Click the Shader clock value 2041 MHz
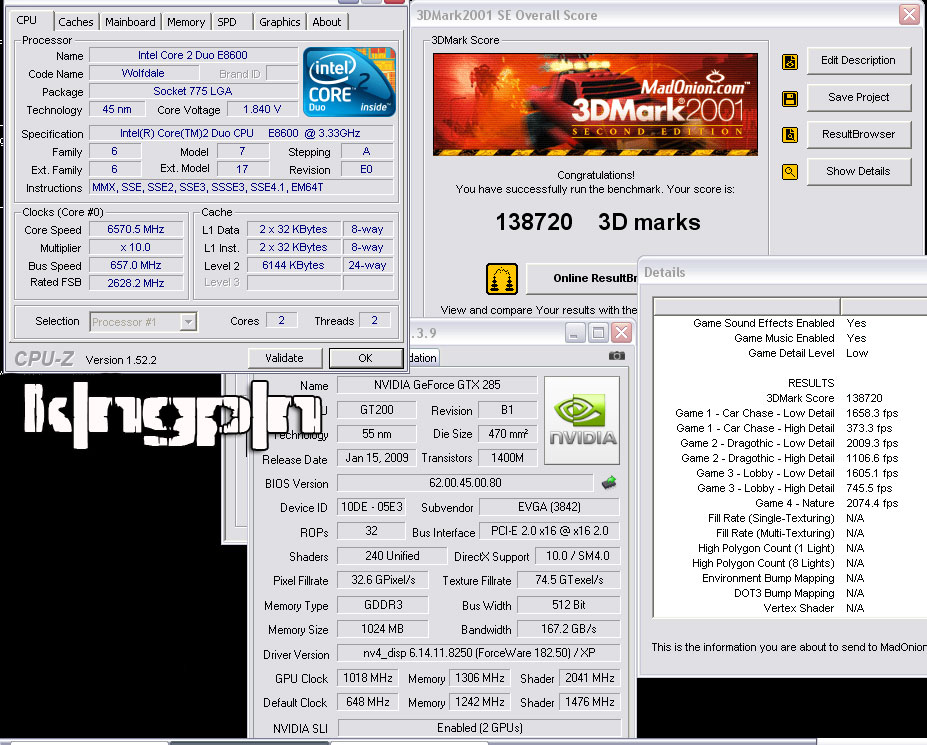 (589, 678)
